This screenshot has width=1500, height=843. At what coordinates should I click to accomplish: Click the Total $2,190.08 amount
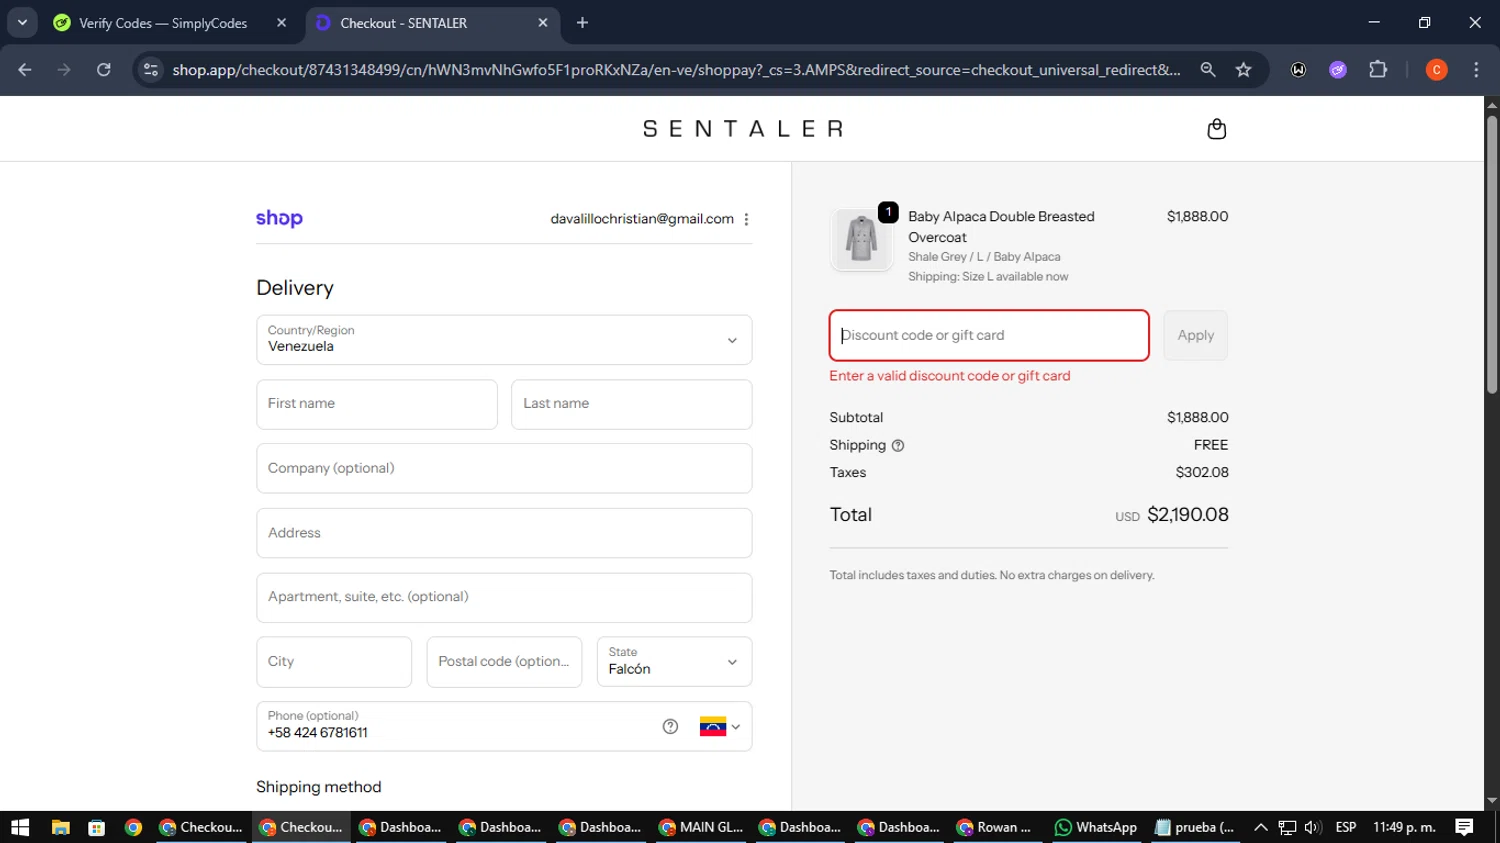(1188, 515)
